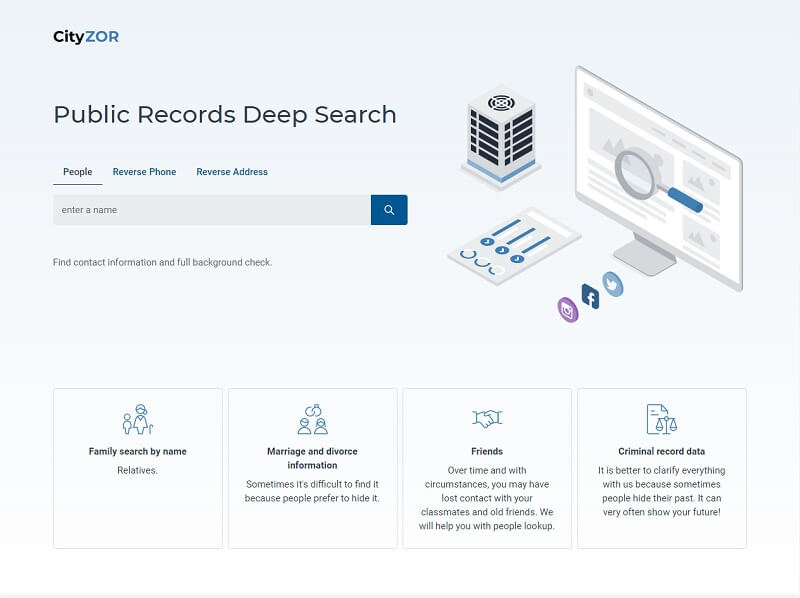Viewport: 800px width, 598px height.
Task: Open 'Family search by name' card title
Action: point(138,452)
